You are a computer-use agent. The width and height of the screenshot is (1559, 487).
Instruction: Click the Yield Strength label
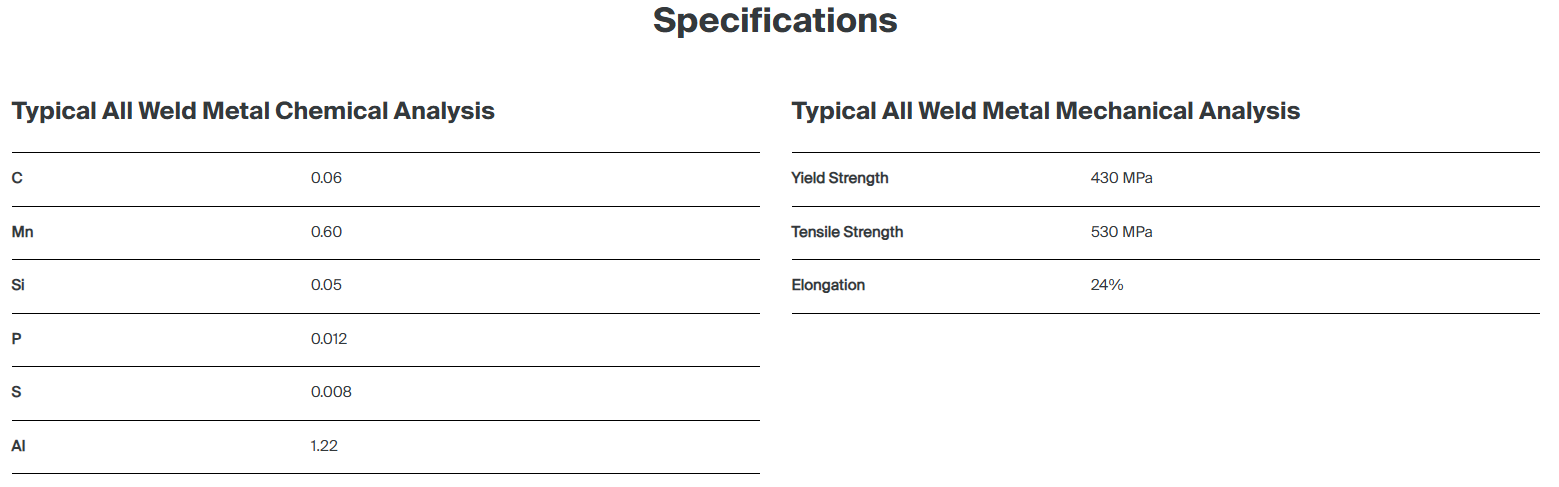pyautogui.click(x=839, y=178)
